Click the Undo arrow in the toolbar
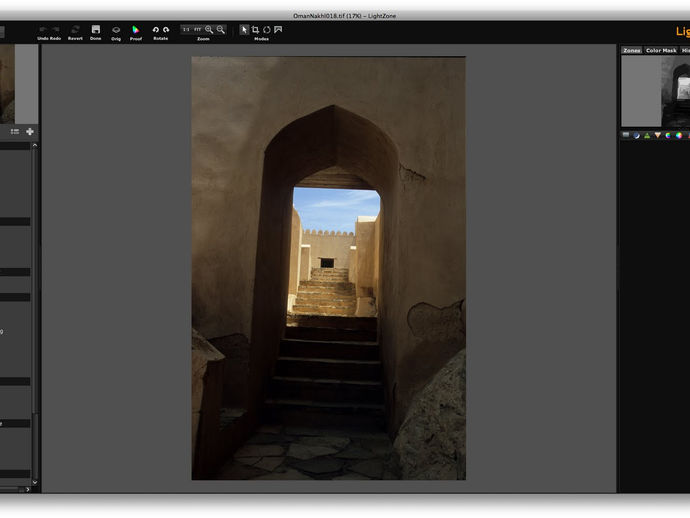Image resolution: width=690 pixels, height=518 pixels. (x=43, y=29)
